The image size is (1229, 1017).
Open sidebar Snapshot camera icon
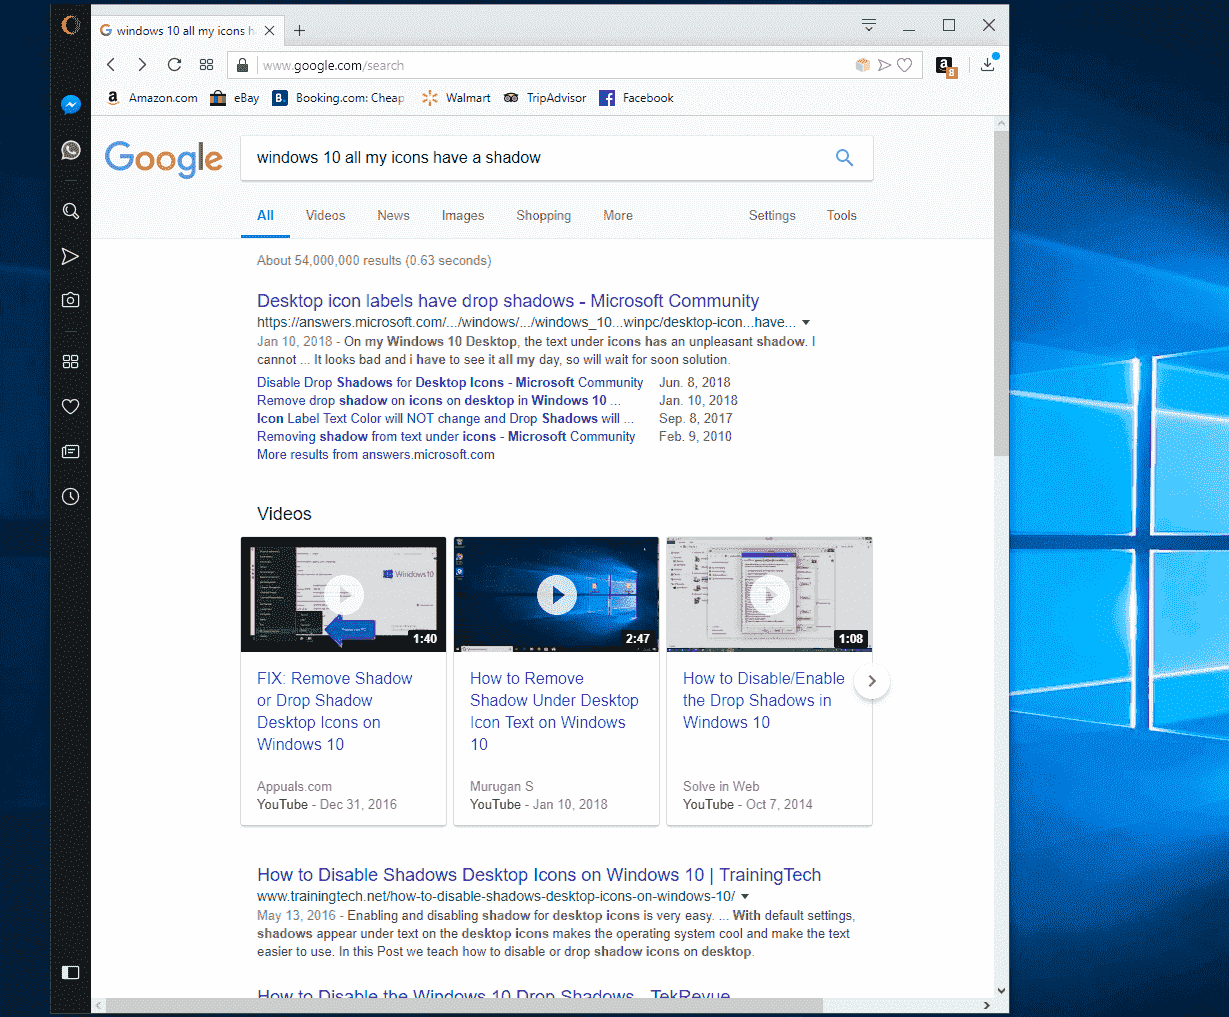[x=70, y=300]
